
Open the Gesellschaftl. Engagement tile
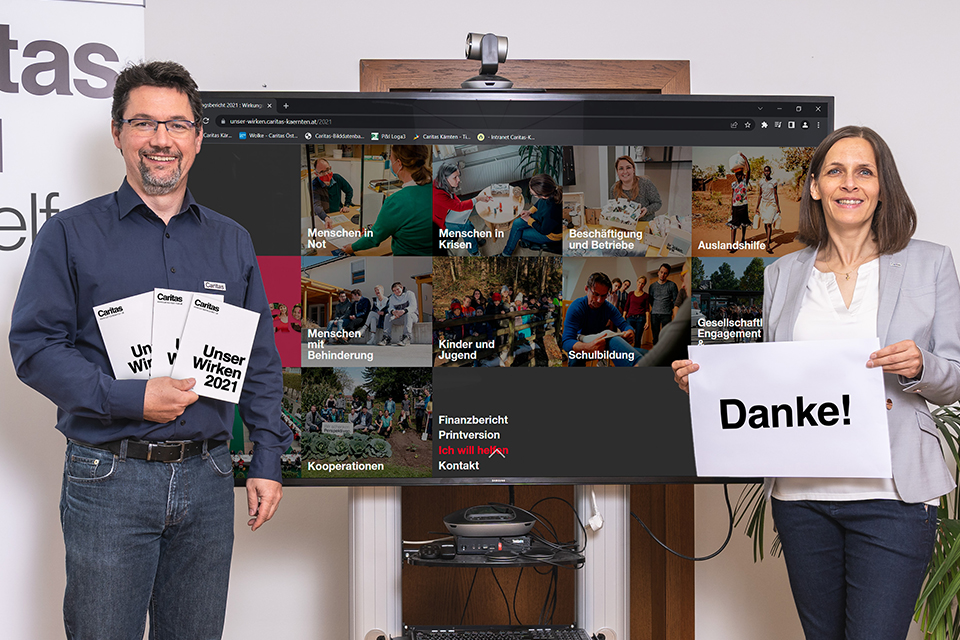click(729, 300)
